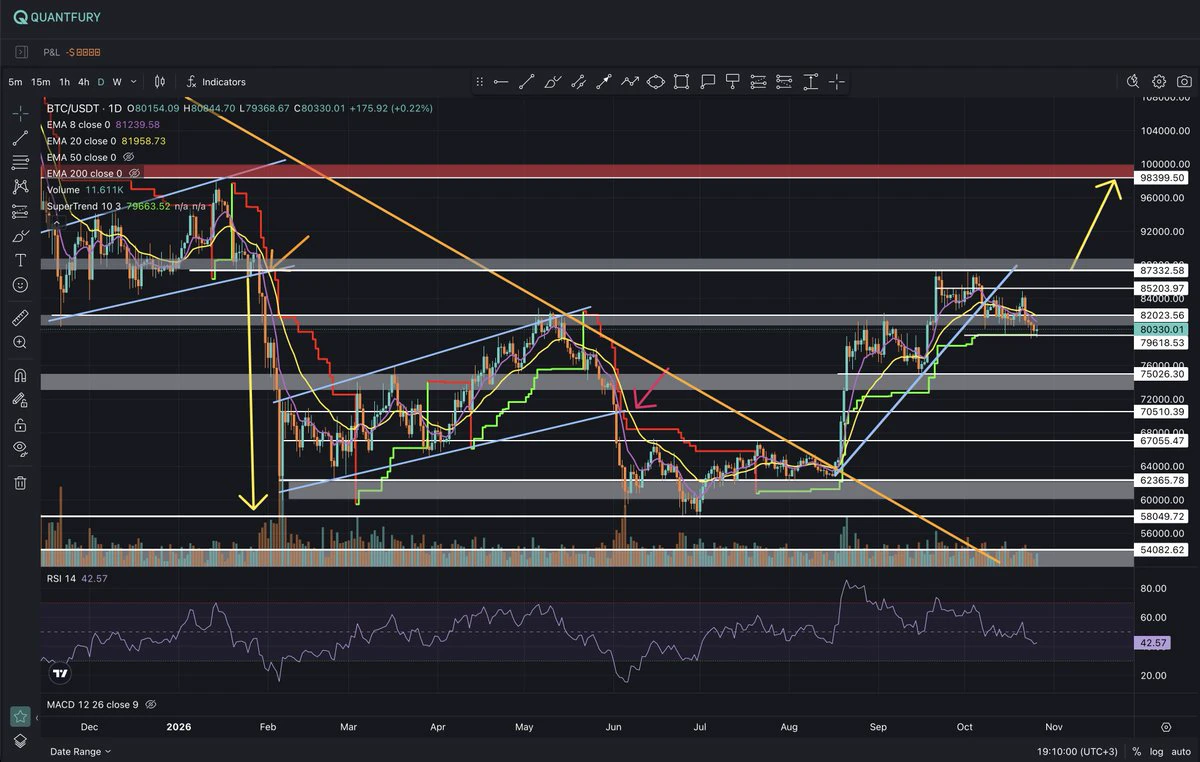Select the W weekly timeframe
The image size is (1200, 762).
(117, 82)
